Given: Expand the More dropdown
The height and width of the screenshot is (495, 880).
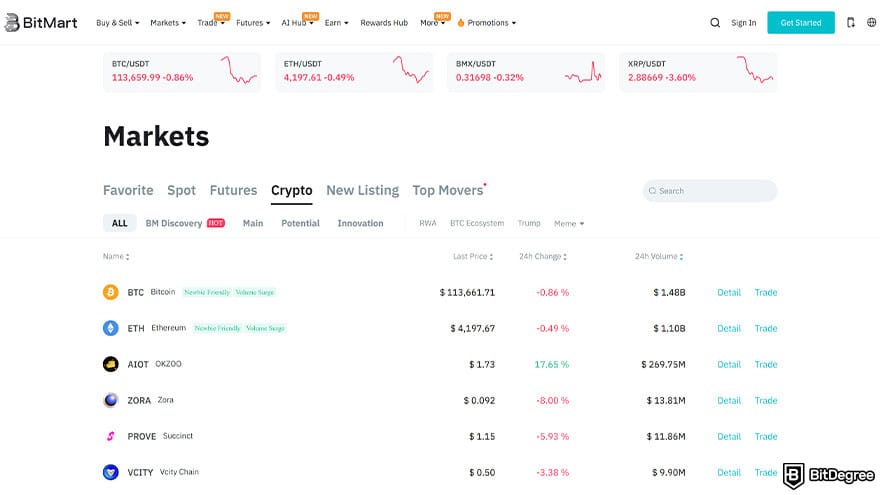Looking at the screenshot, I should (432, 23).
